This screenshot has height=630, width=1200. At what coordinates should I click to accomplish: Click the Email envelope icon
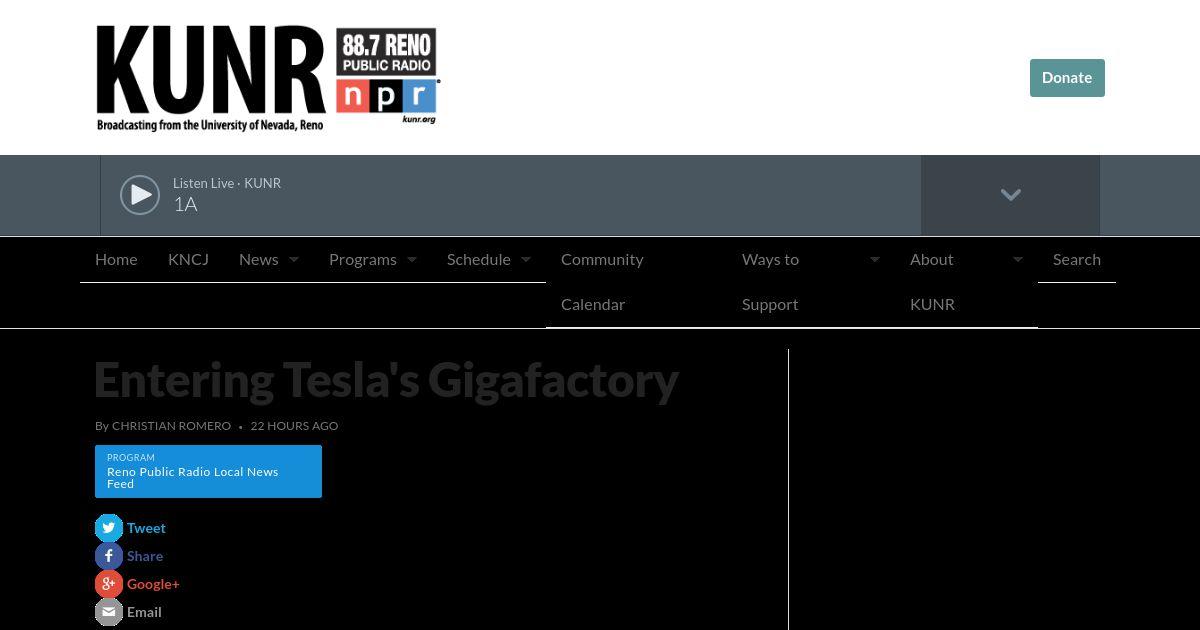coord(109,612)
